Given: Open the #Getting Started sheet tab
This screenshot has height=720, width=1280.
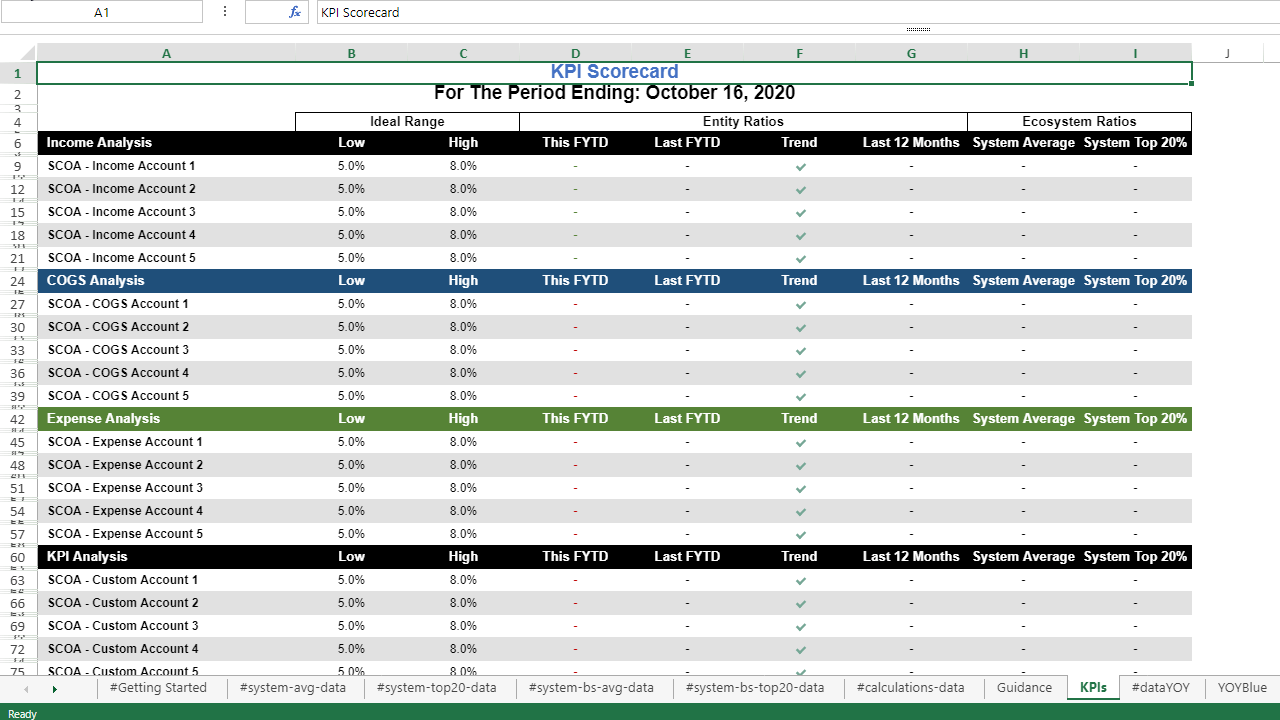Looking at the screenshot, I should click(x=159, y=688).
